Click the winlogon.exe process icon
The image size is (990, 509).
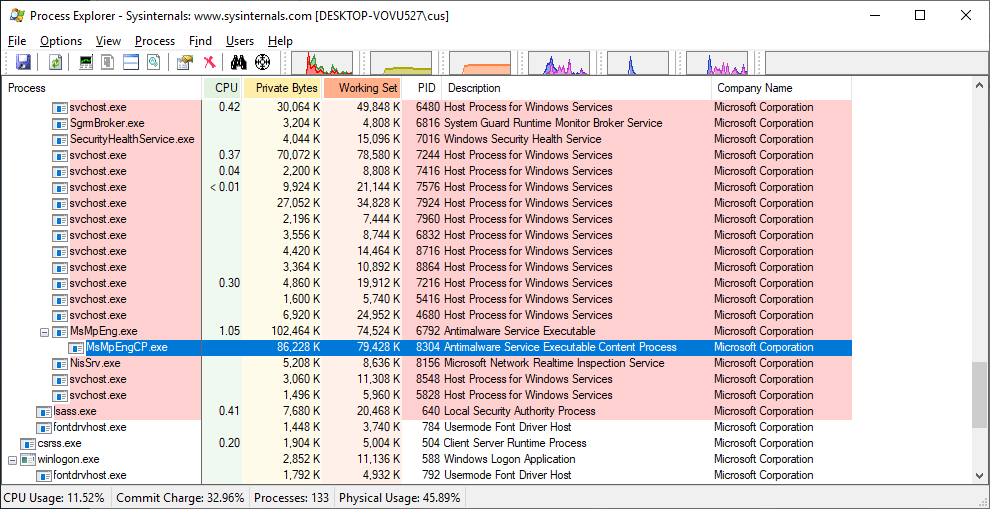(28, 460)
